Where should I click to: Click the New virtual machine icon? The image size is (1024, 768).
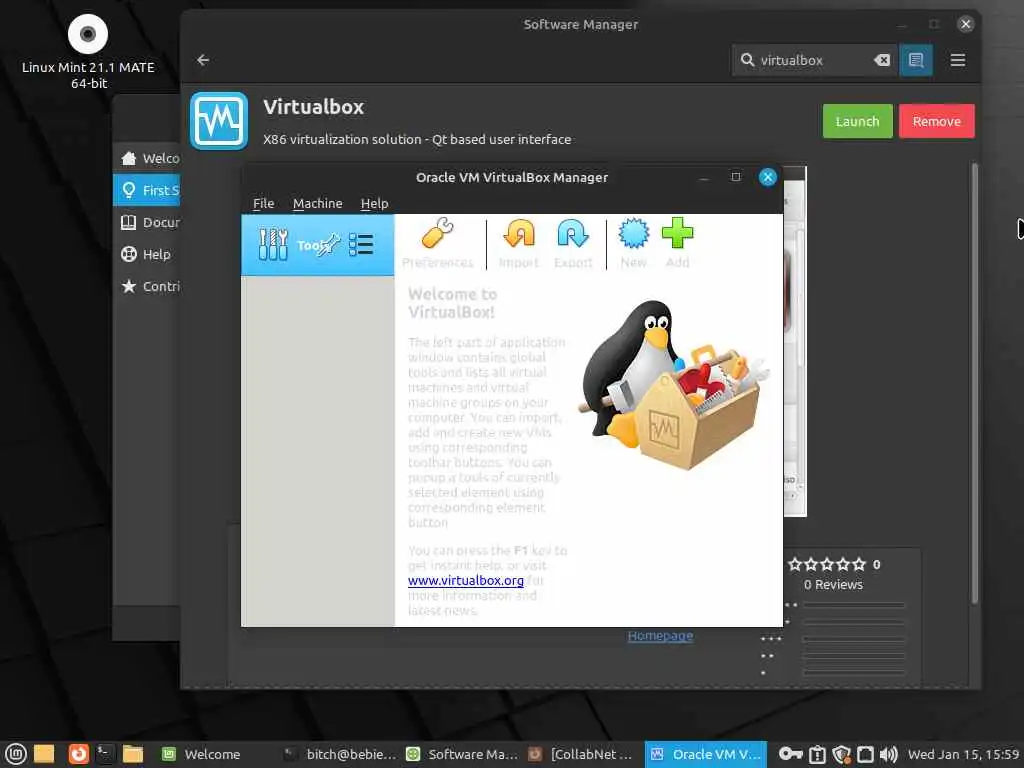pos(633,234)
